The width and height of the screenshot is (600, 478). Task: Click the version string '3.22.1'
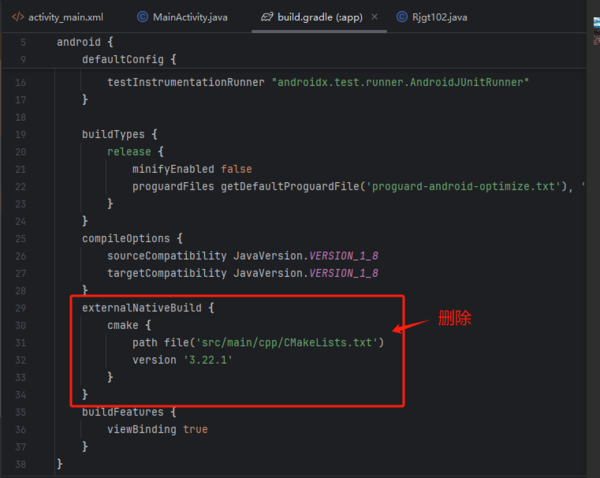[x=208, y=360]
